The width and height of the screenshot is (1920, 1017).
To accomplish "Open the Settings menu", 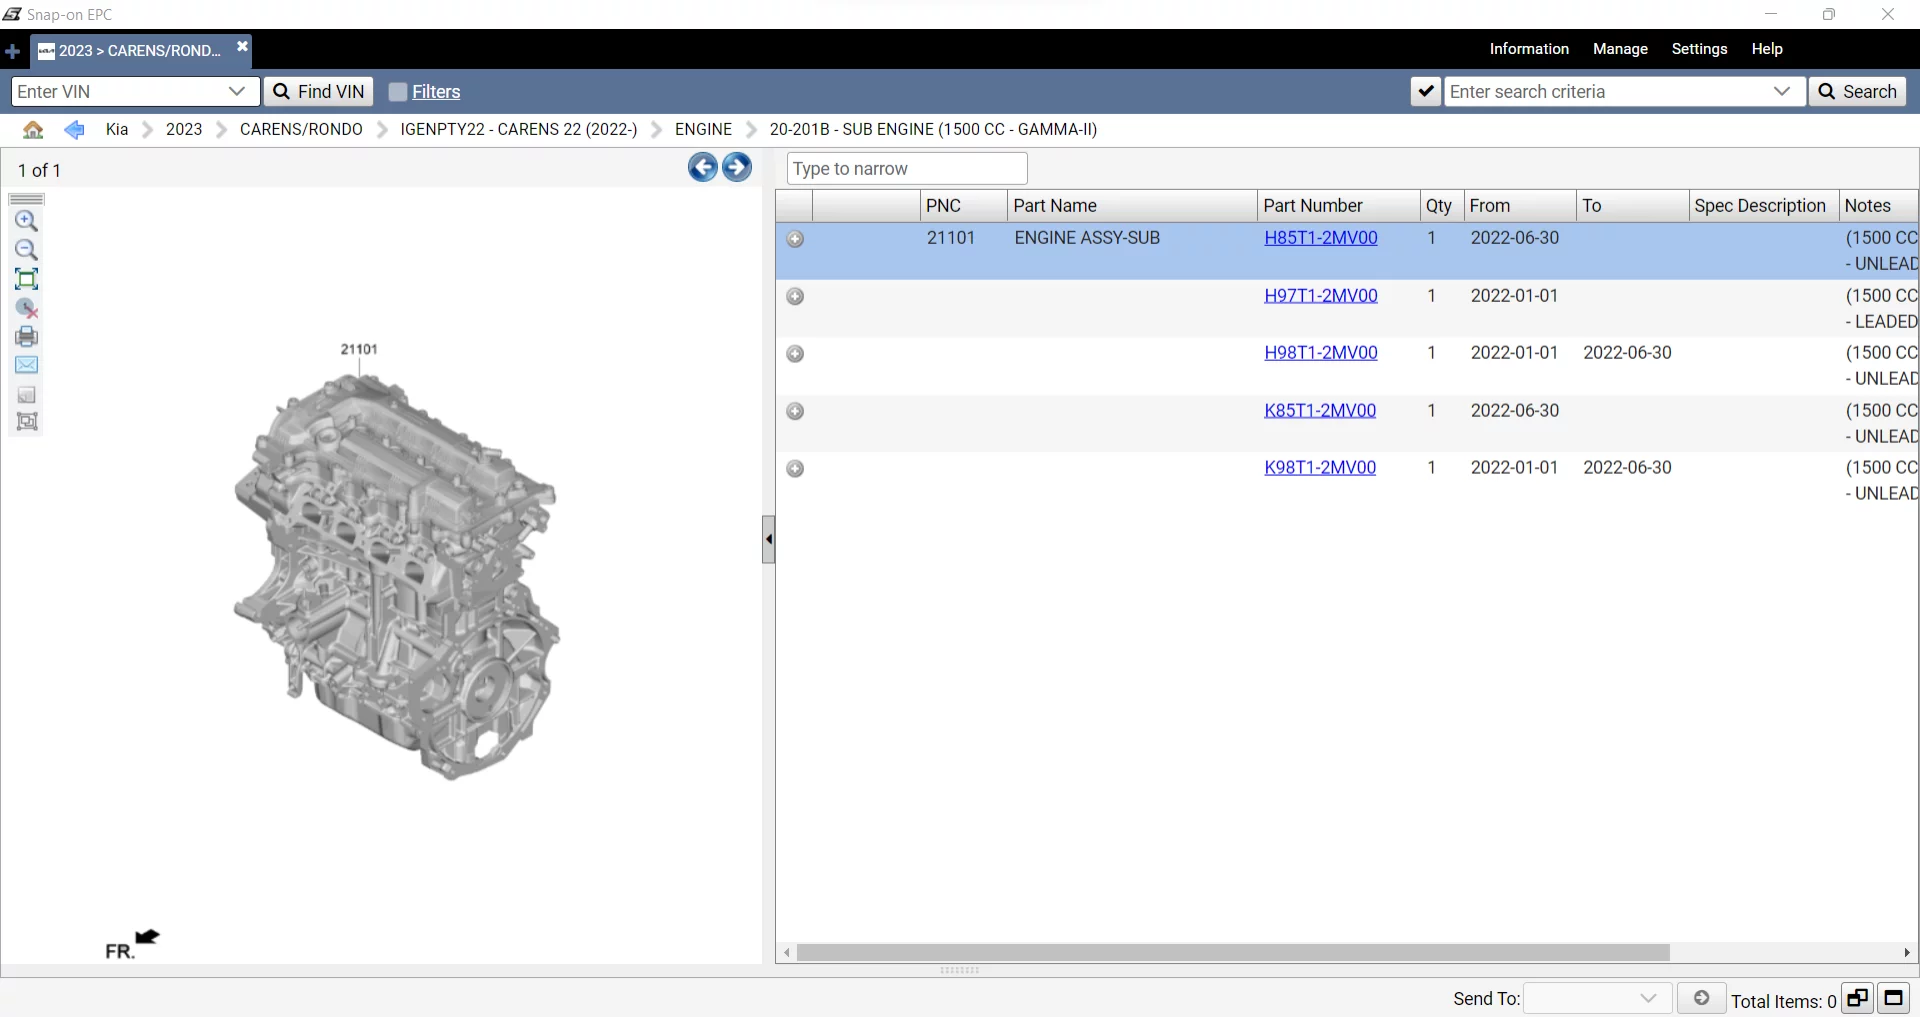I will point(1699,49).
